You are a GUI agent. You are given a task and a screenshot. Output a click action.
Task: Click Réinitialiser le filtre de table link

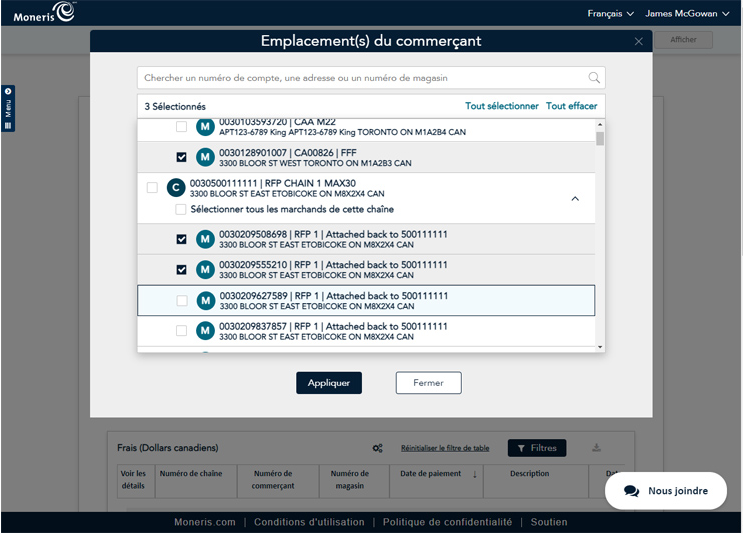pos(445,448)
